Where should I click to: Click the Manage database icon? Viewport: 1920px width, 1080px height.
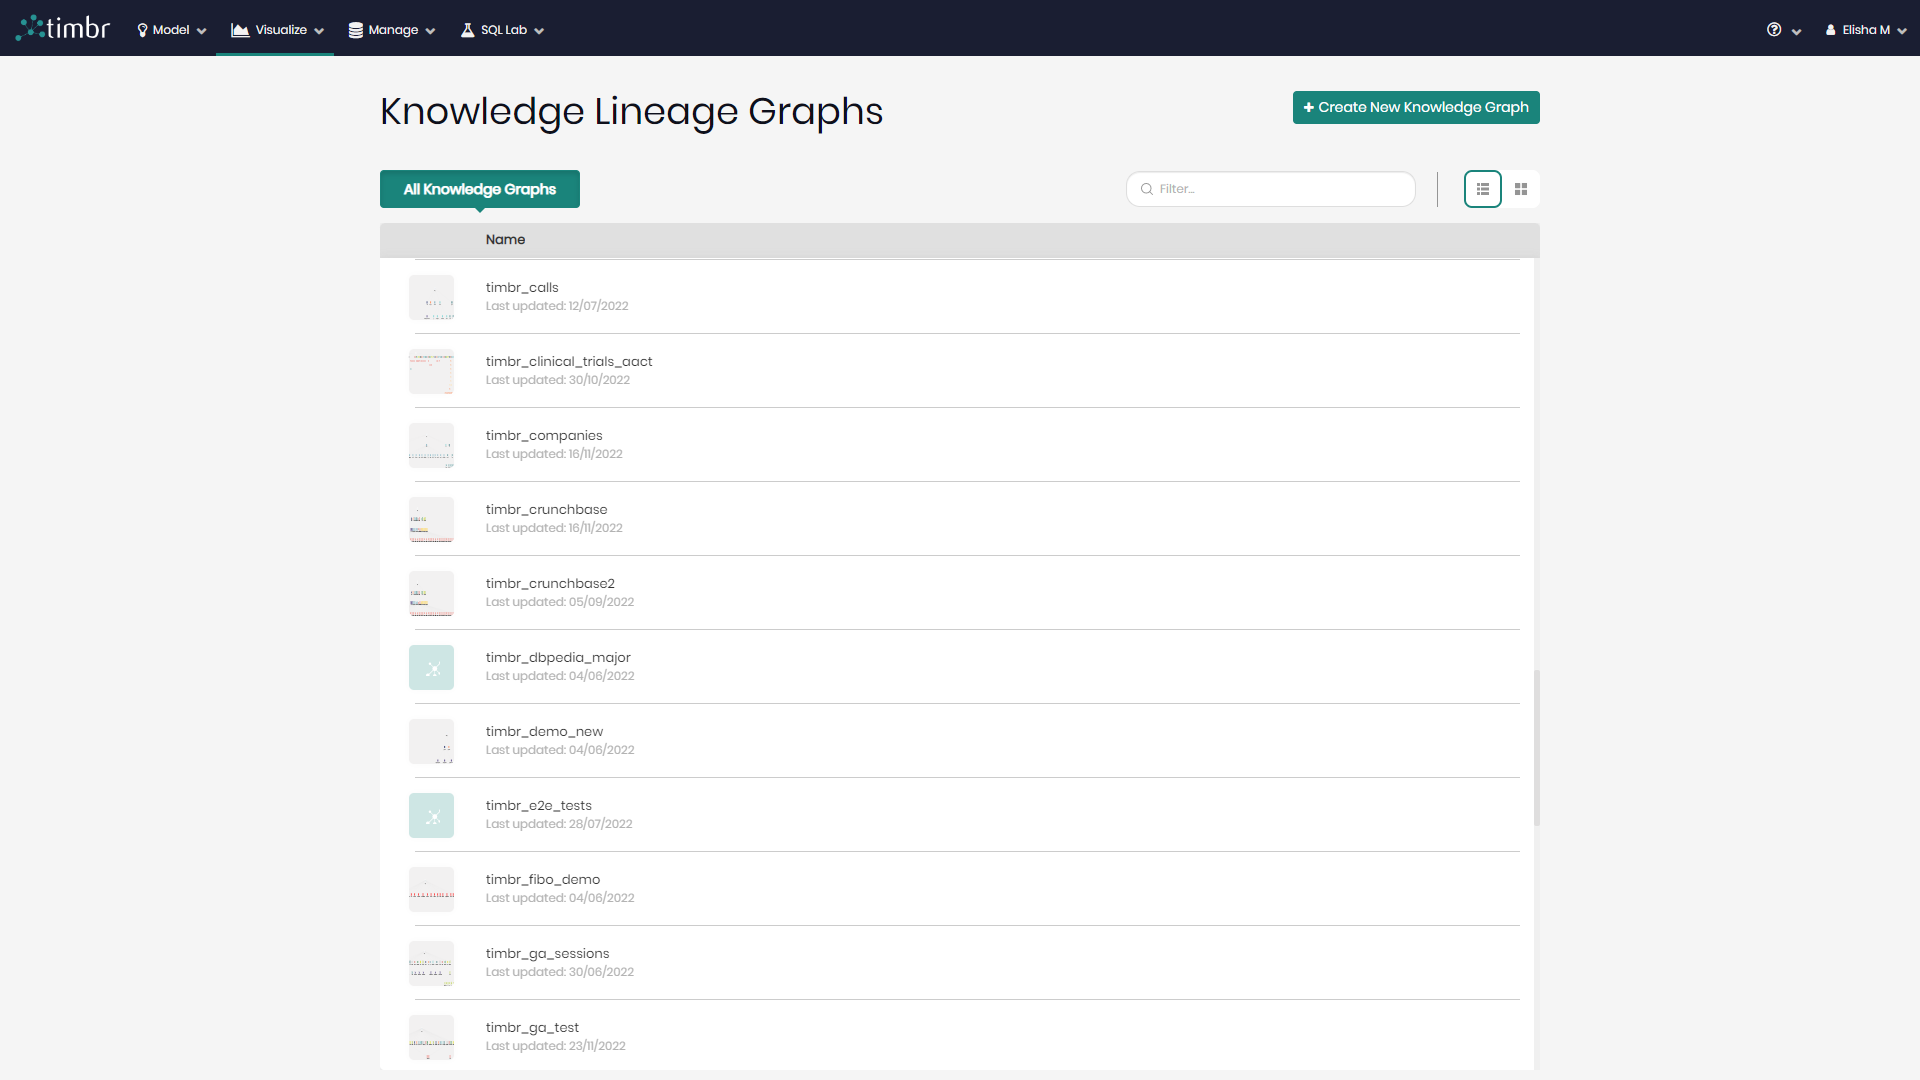tap(356, 30)
